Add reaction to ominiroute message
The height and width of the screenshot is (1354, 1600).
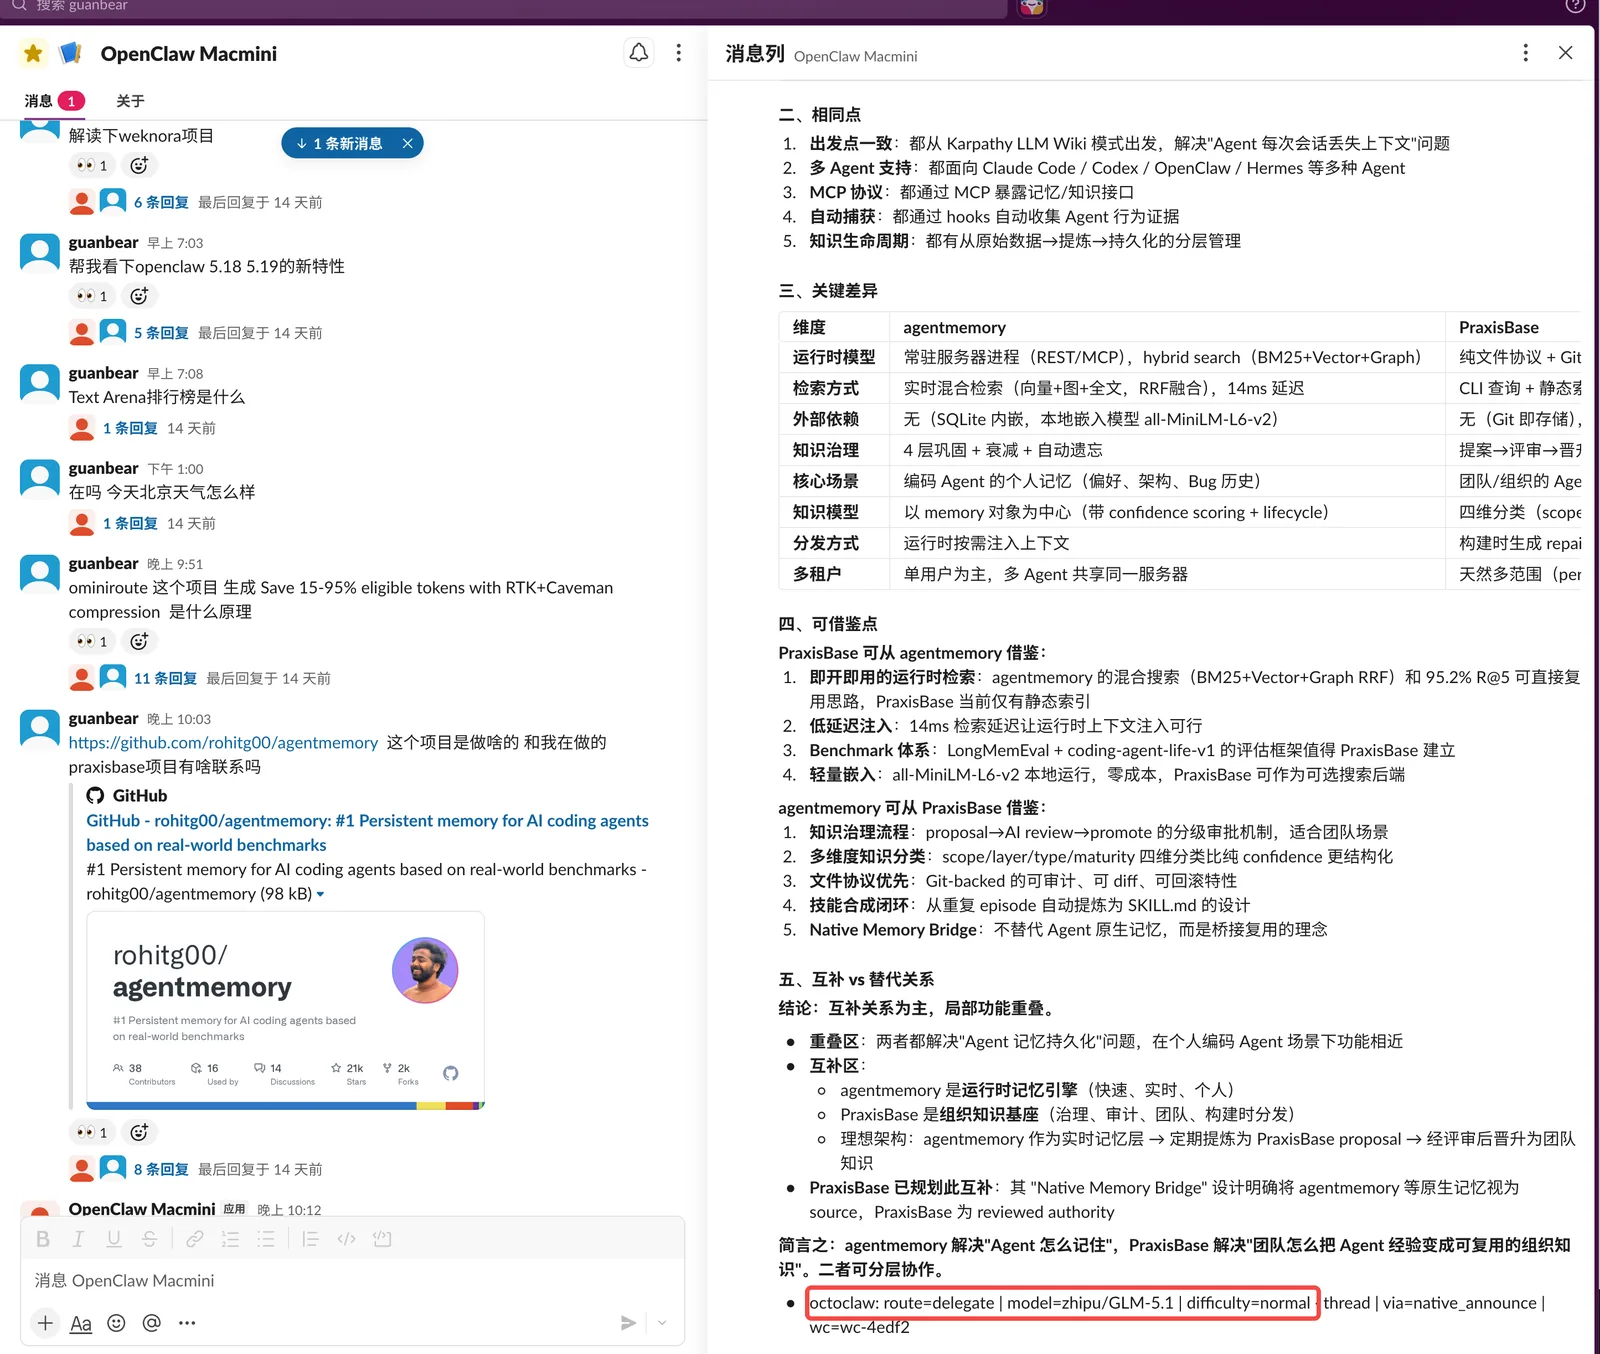pyautogui.click(x=139, y=641)
